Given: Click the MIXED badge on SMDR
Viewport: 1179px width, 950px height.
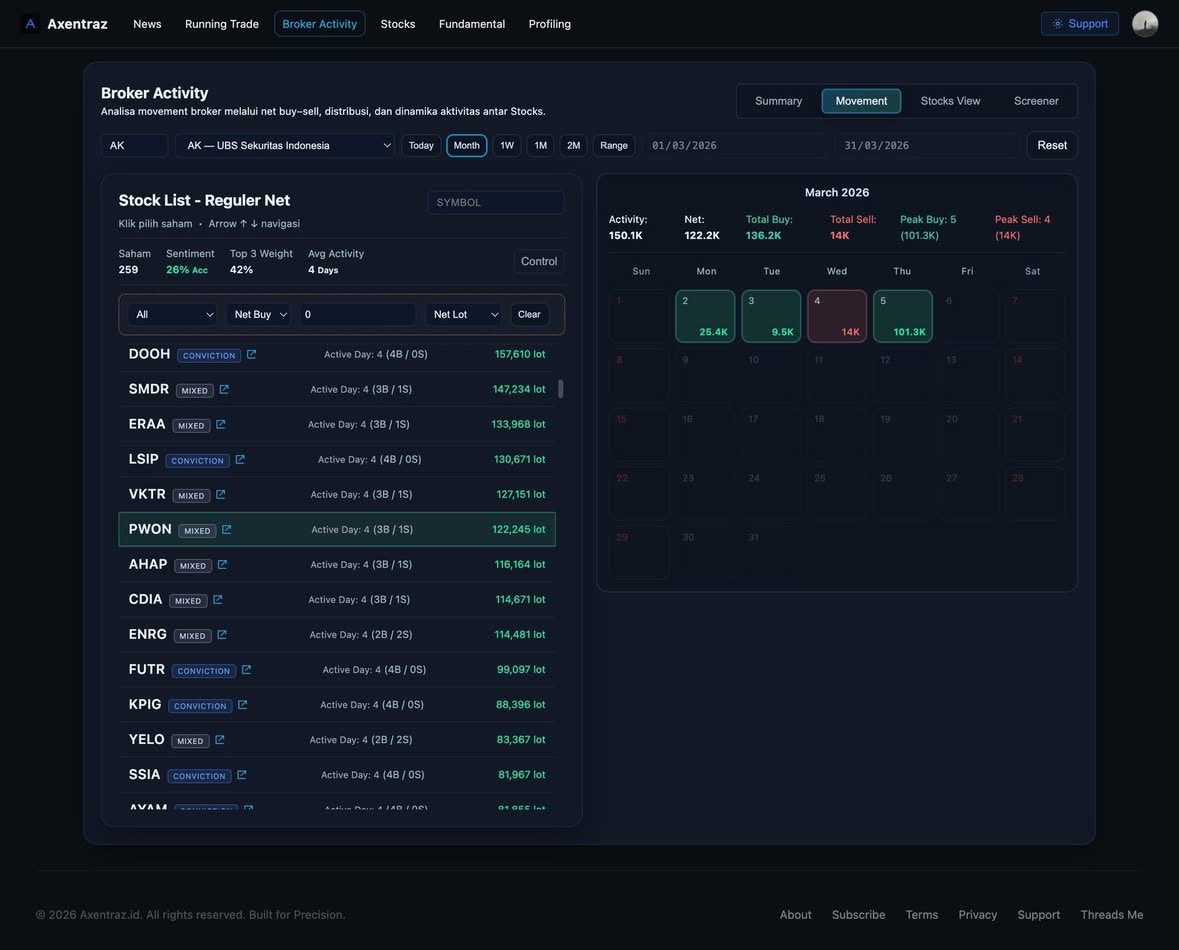Looking at the screenshot, I should [195, 390].
